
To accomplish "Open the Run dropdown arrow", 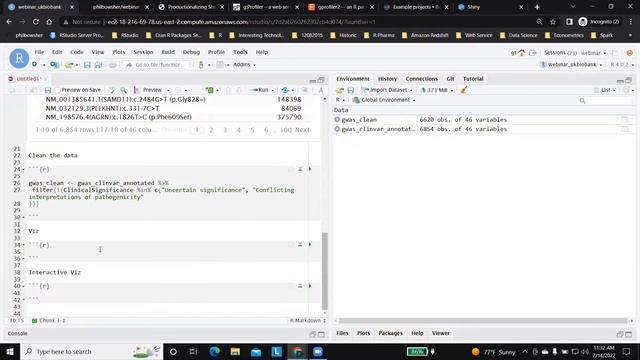I will pos(272,90).
